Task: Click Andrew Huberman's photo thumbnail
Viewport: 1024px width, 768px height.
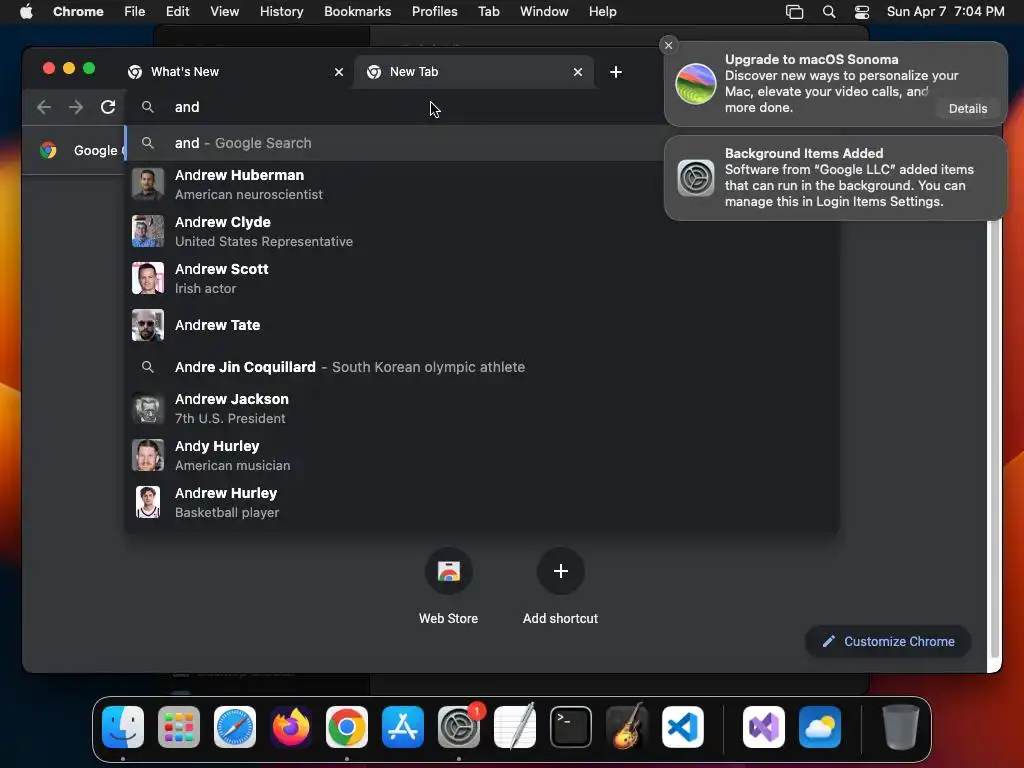Action: [x=148, y=184]
